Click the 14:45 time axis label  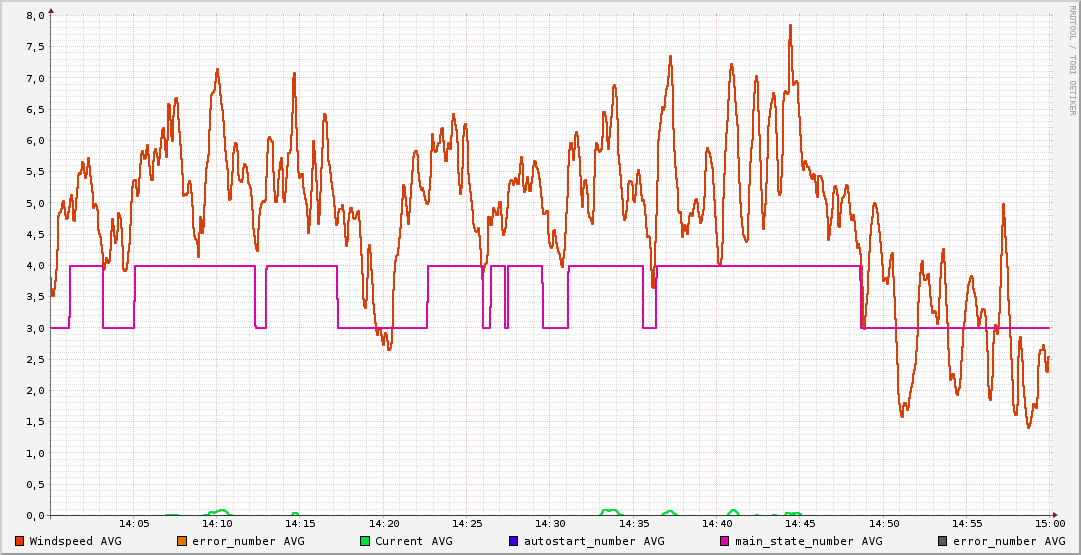point(800,523)
